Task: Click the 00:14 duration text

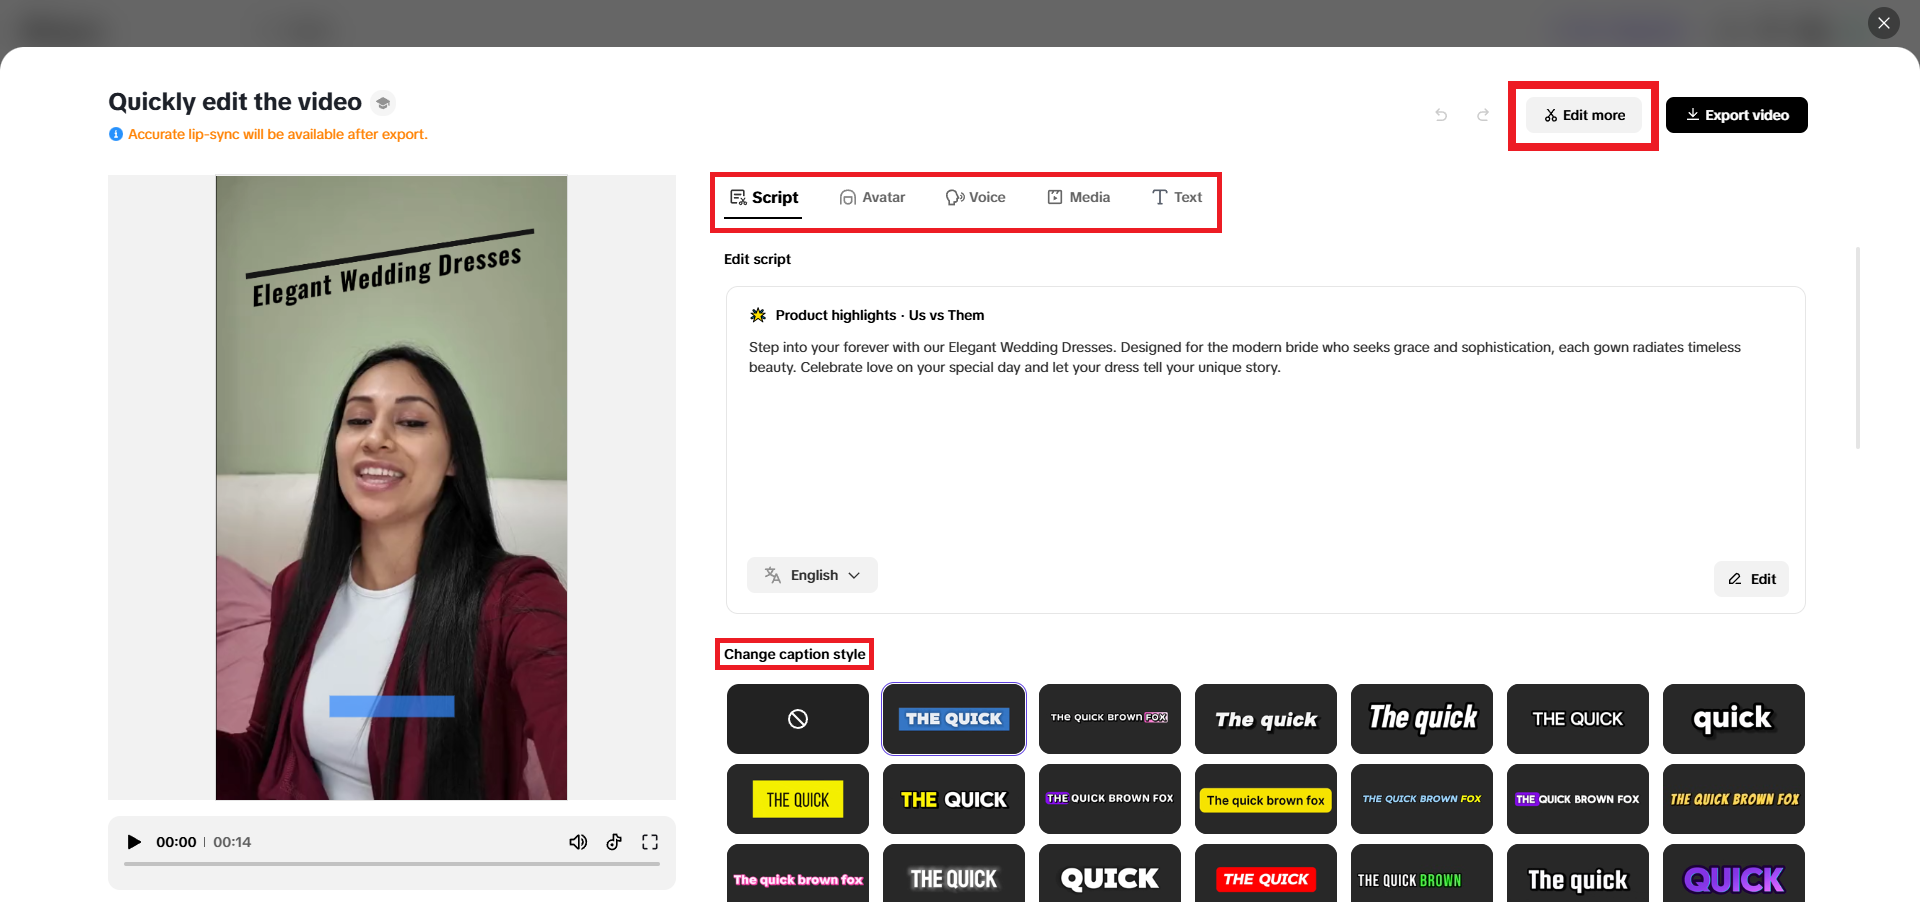Action: [x=232, y=842]
